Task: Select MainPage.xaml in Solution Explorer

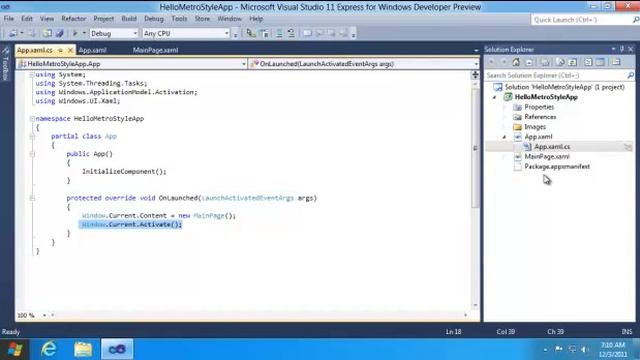Action: pos(547,157)
